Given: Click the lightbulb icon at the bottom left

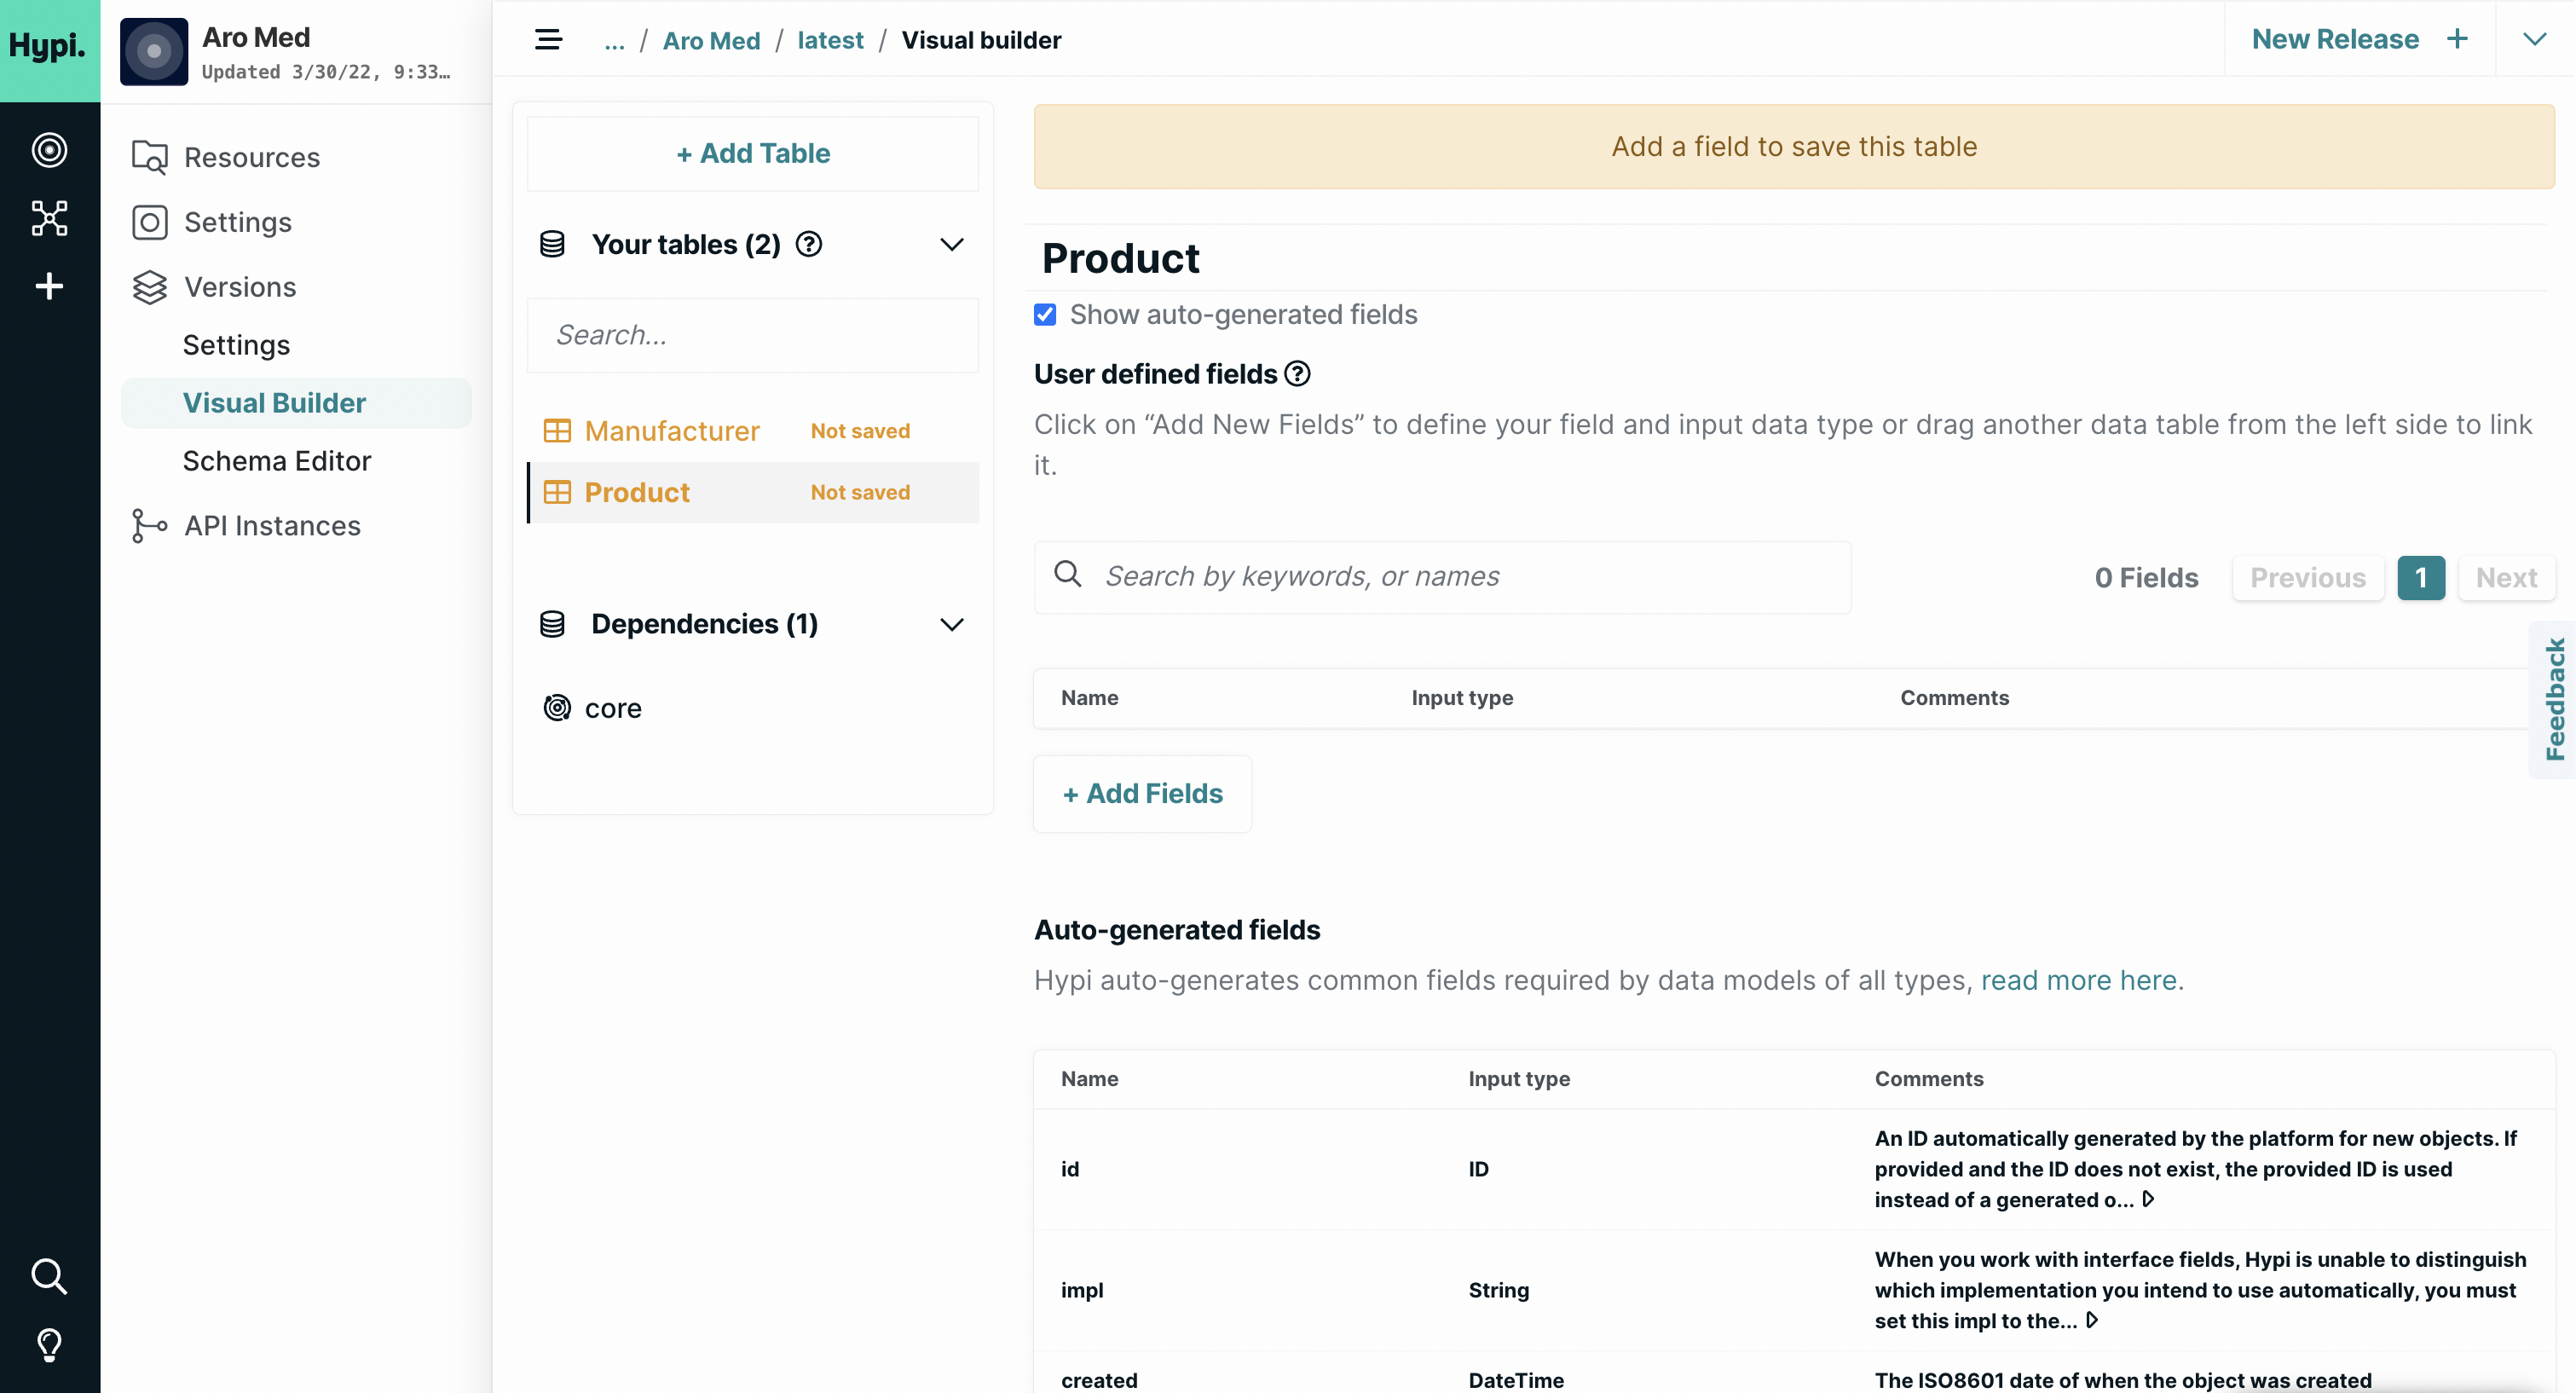Looking at the screenshot, I should [x=48, y=1344].
